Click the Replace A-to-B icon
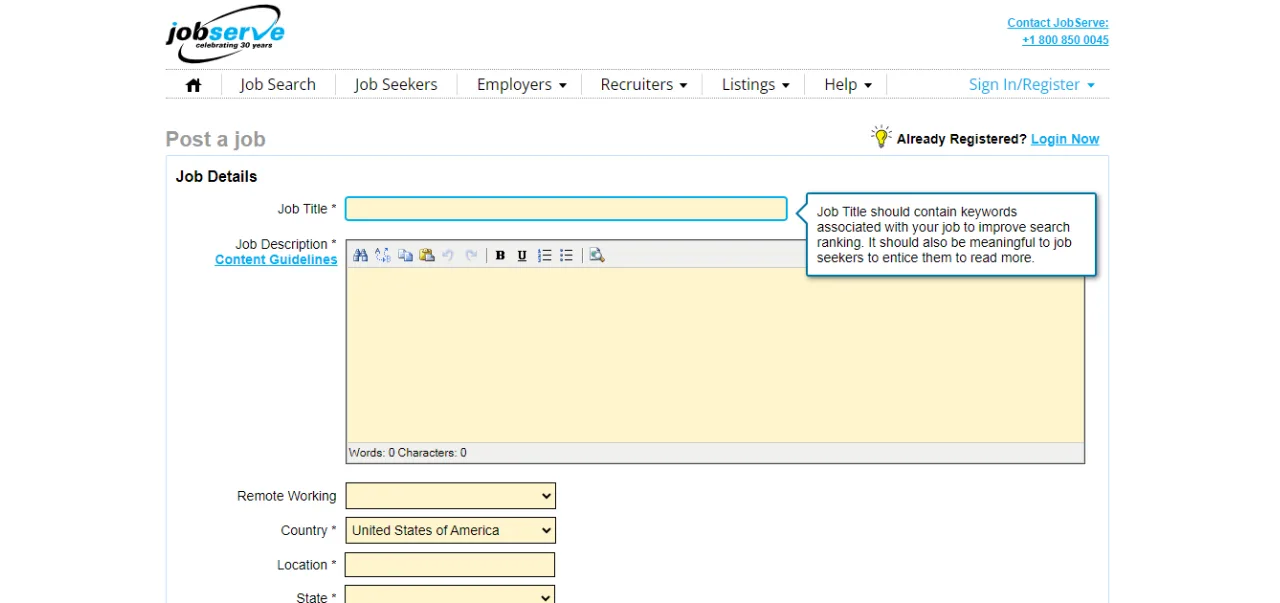 (383, 255)
